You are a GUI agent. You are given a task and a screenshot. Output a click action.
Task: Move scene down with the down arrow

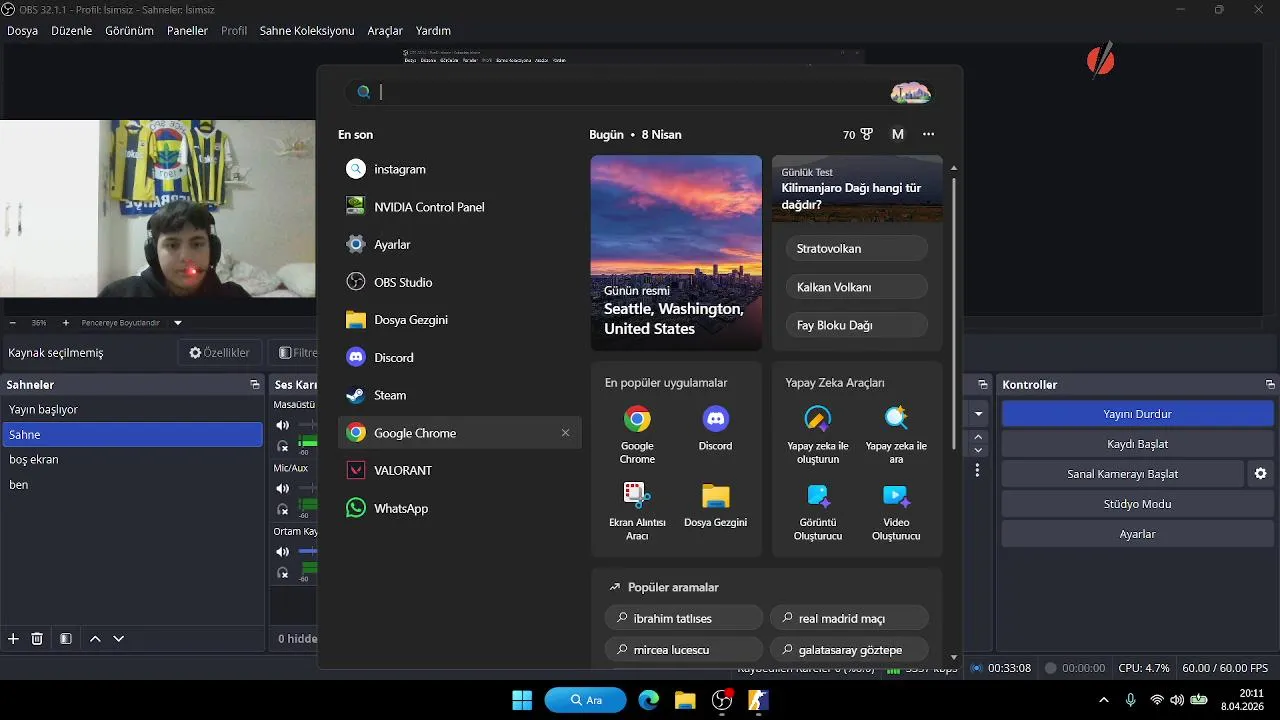point(119,638)
